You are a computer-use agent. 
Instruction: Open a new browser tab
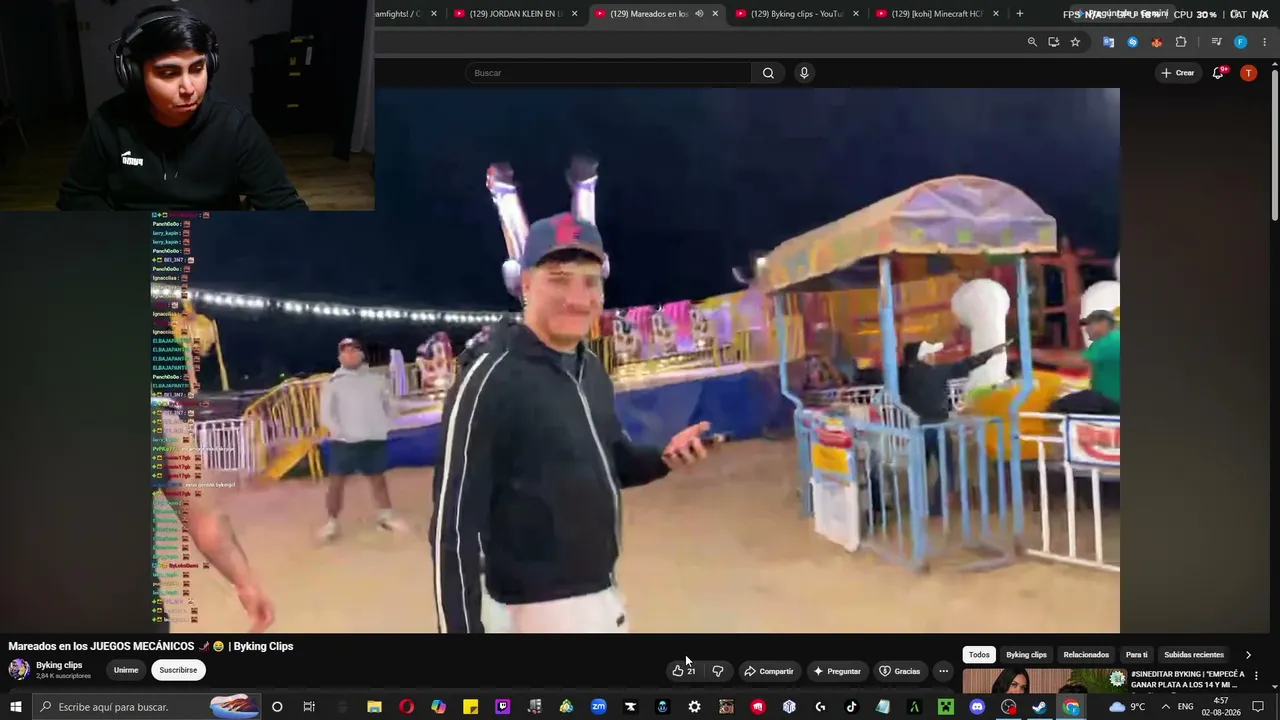pyautogui.click(x=1020, y=14)
